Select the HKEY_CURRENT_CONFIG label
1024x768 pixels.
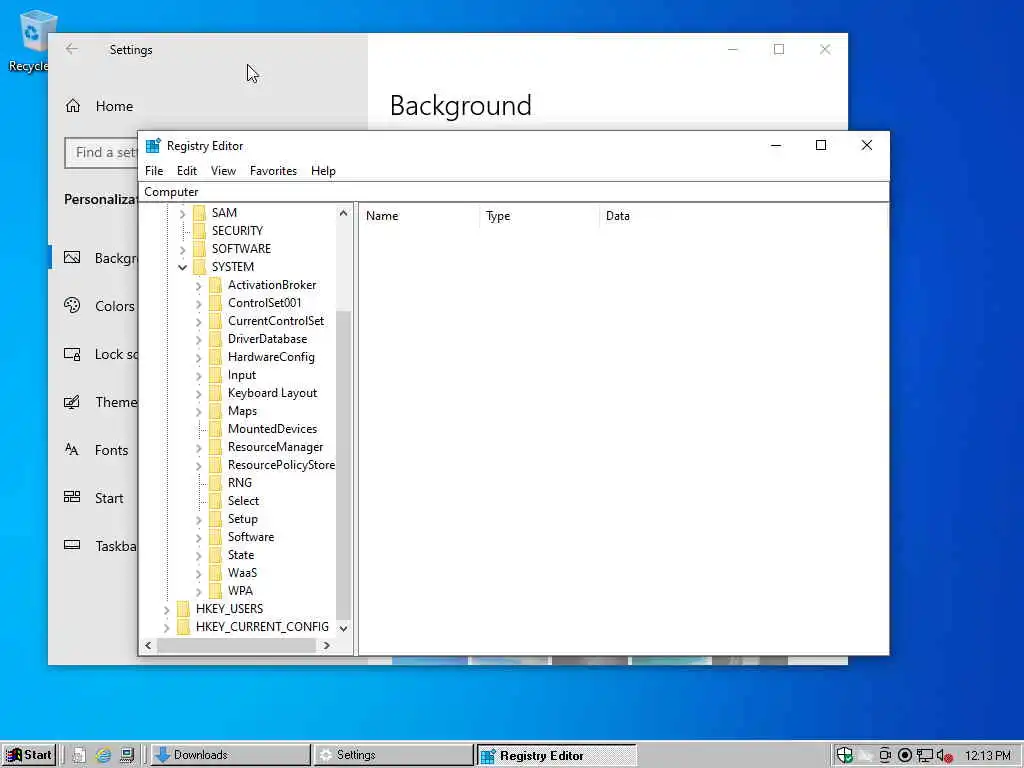262,627
